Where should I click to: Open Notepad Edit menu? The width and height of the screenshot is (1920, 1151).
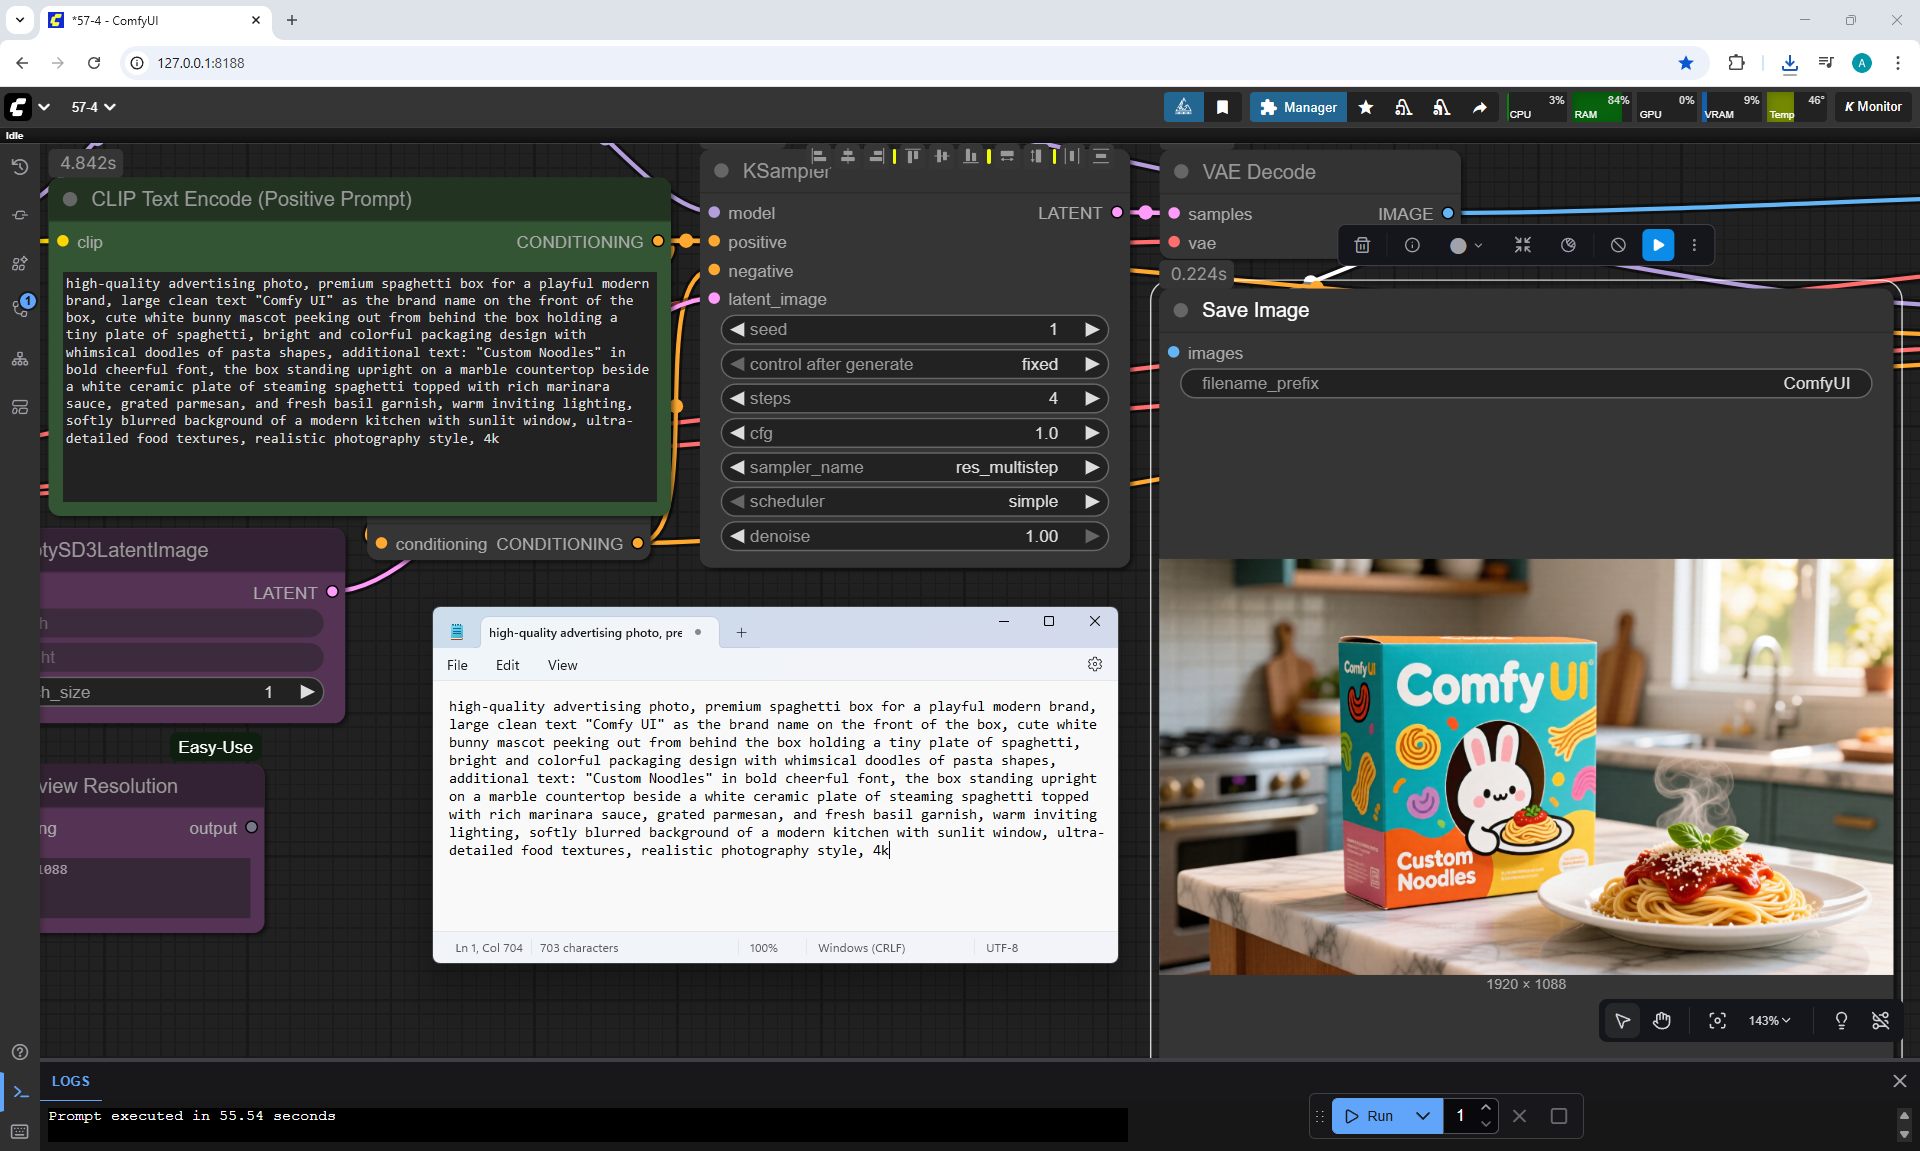tap(507, 665)
